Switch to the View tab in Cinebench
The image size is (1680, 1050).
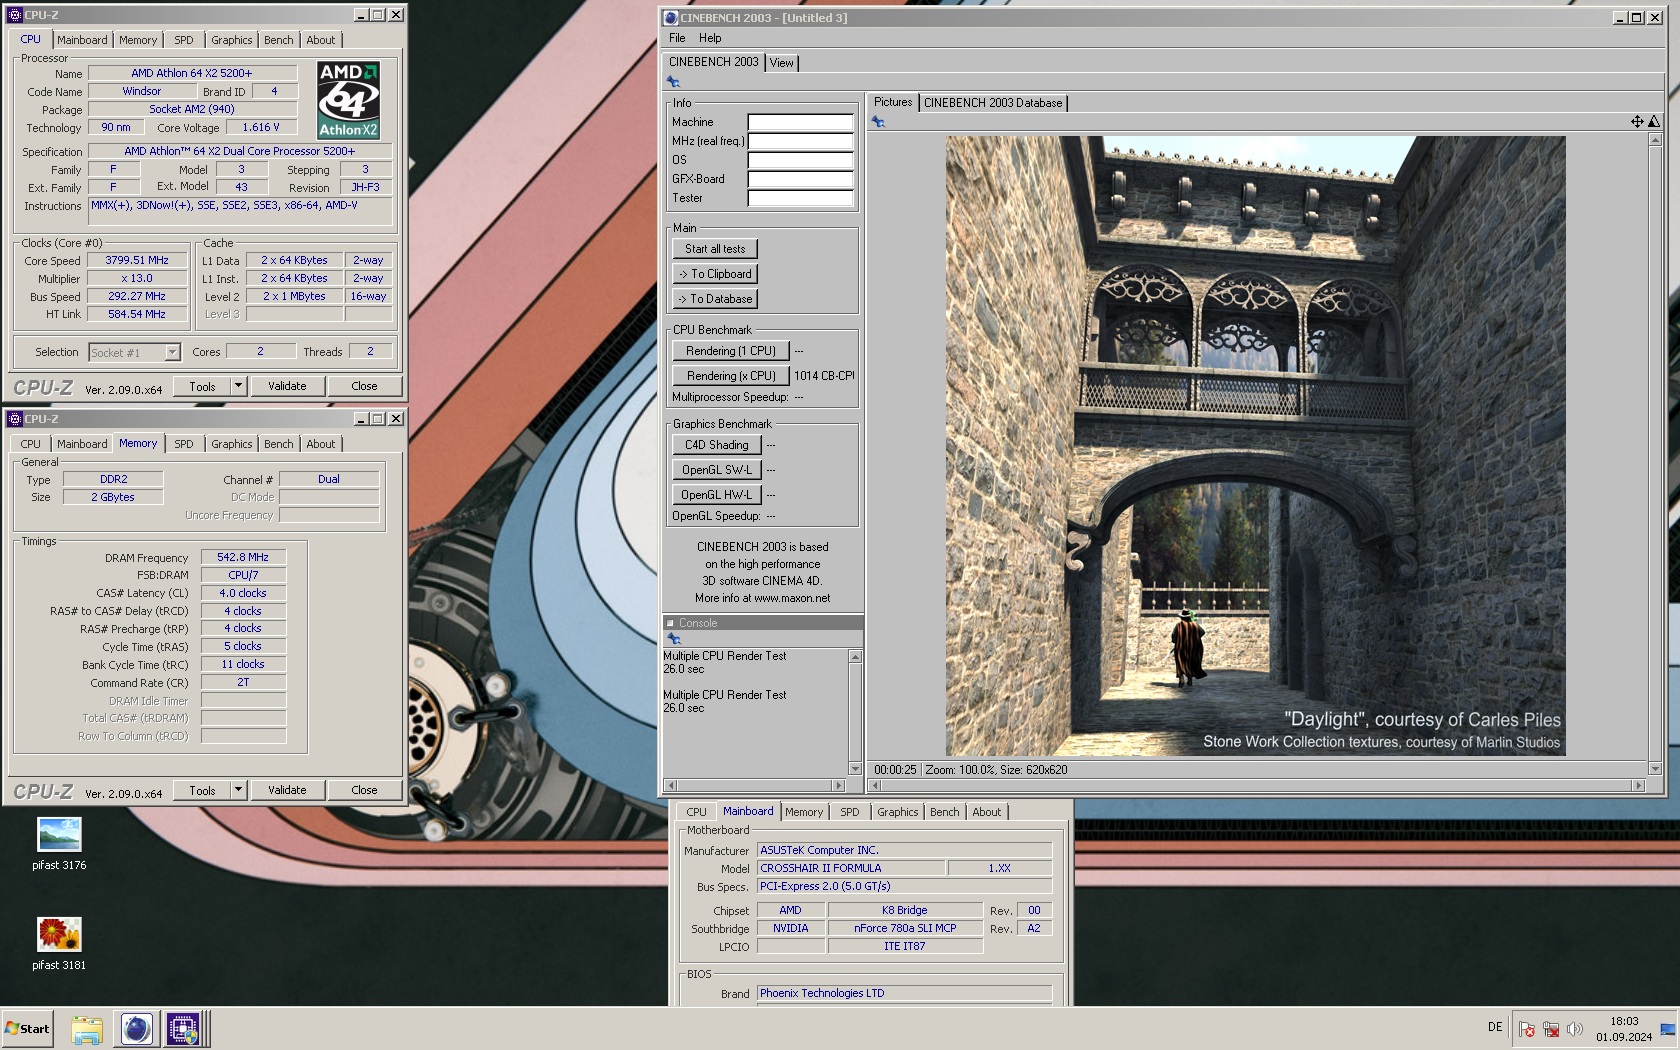(781, 63)
